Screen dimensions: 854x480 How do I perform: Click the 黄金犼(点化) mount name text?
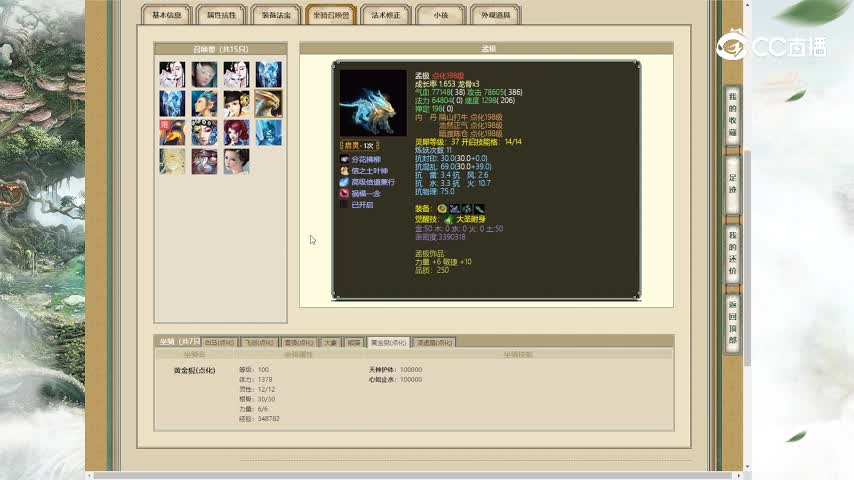click(194, 370)
